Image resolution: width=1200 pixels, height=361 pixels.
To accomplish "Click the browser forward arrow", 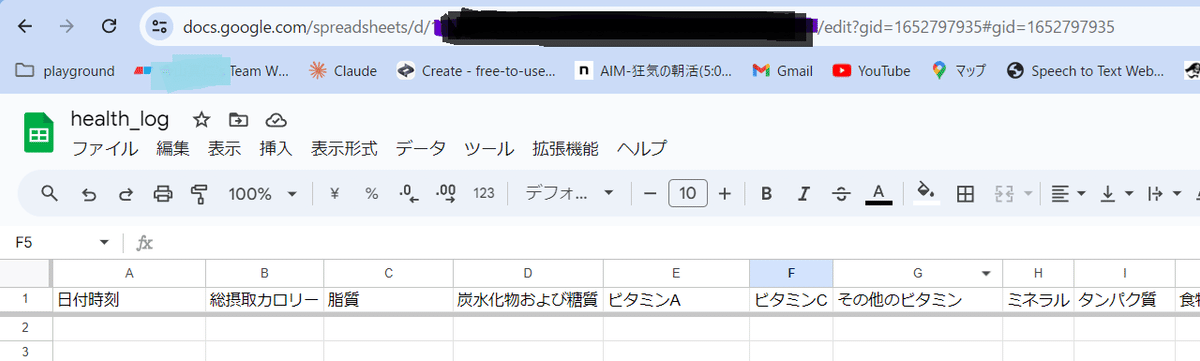I will [x=67, y=27].
